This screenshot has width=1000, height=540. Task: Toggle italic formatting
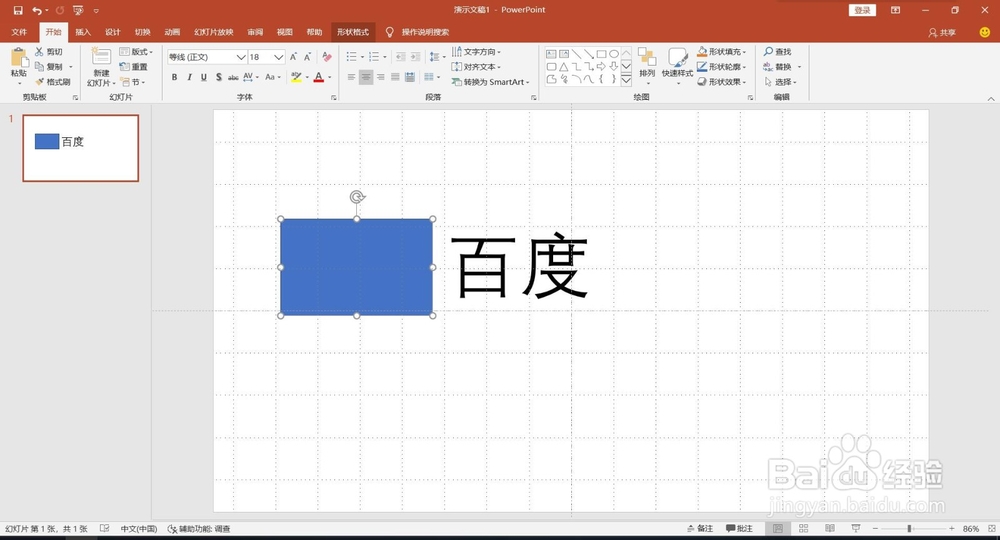click(x=189, y=77)
